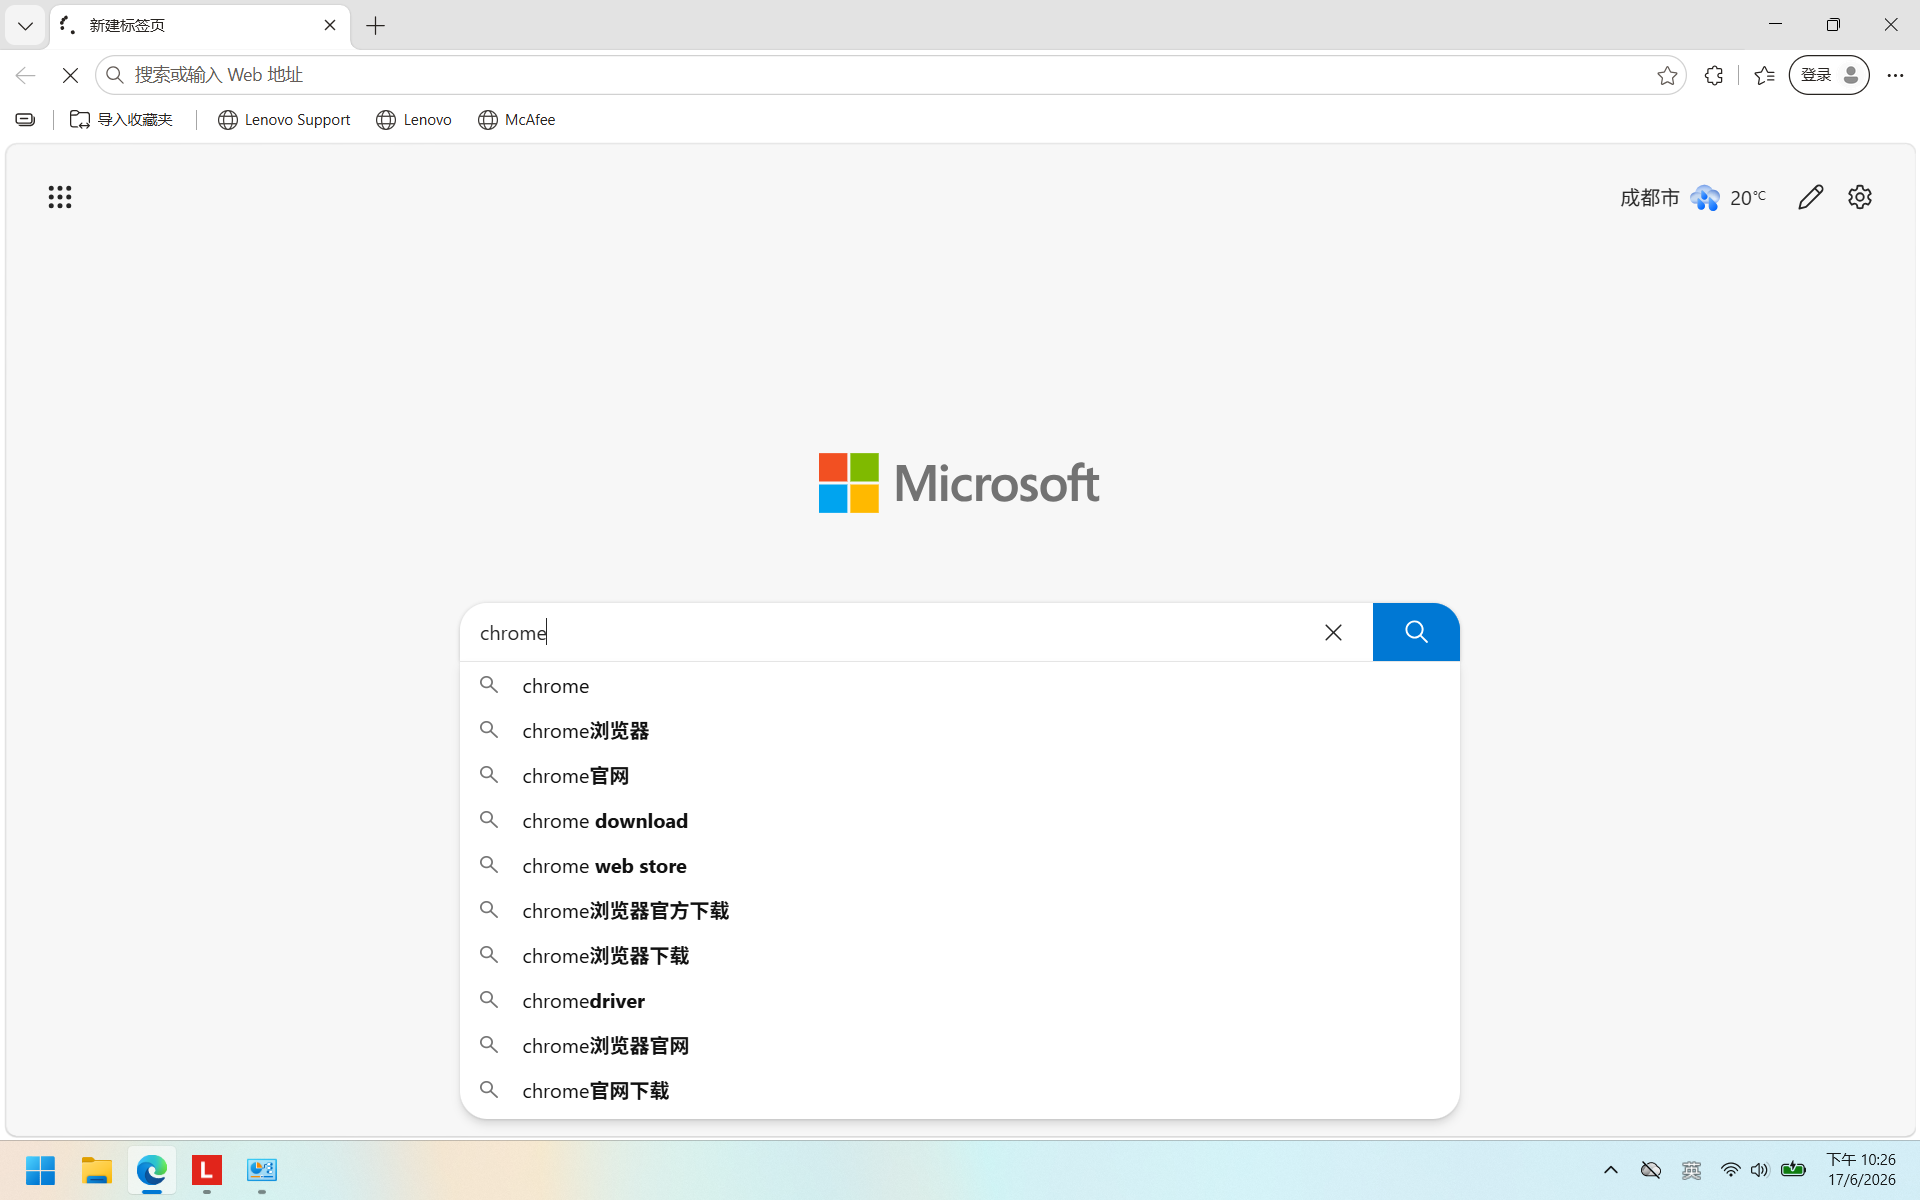Image resolution: width=1920 pixels, height=1200 pixels.
Task: Open Wi-Fi network settings tray icon
Action: click(x=1730, y=1170)
